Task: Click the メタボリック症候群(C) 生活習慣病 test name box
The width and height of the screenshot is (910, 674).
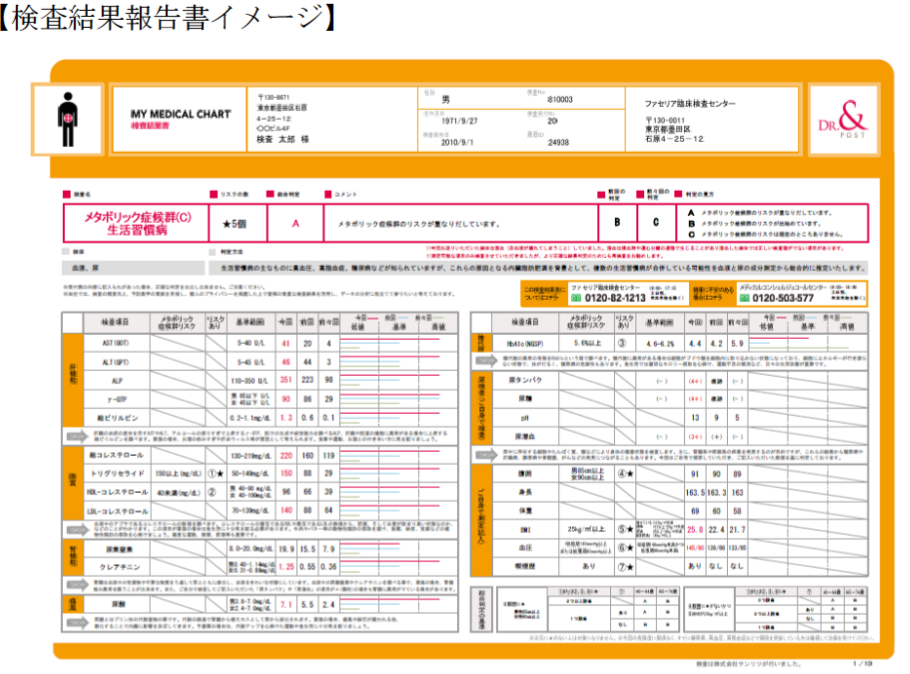Action: pos(137,224)
